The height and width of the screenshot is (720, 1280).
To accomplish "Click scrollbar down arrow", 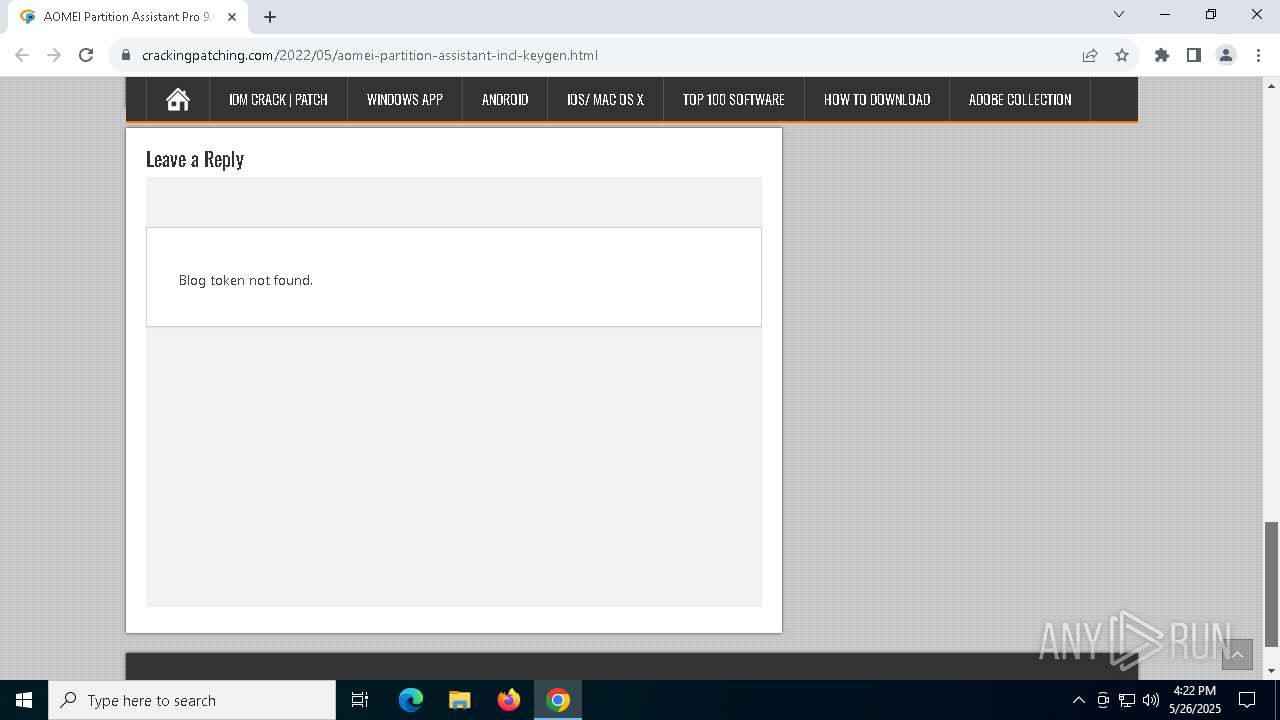I will pyautogui.click(x=1272, y=672).
